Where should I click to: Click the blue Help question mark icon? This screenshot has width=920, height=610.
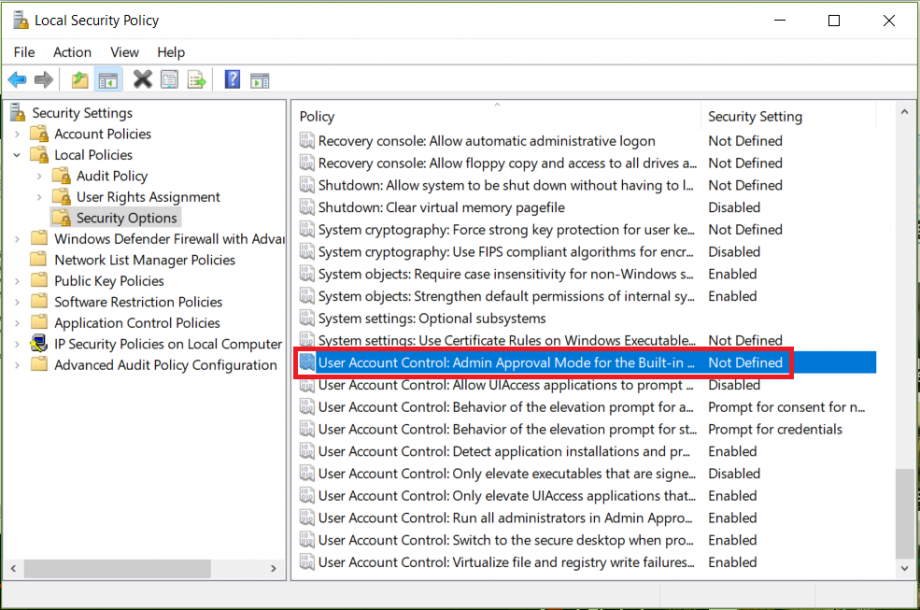pos(232,80)
